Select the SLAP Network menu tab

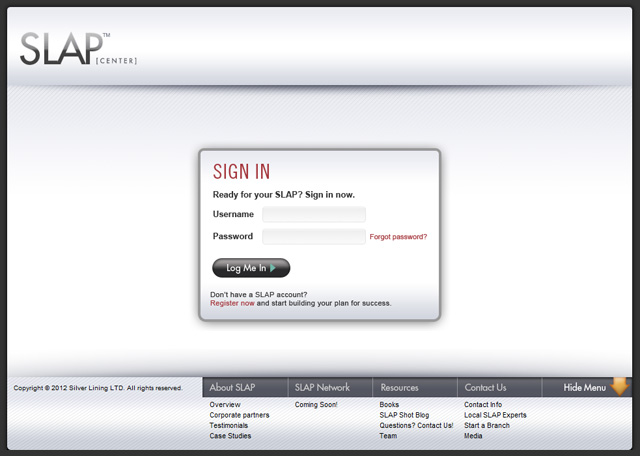tap(320, 387)
